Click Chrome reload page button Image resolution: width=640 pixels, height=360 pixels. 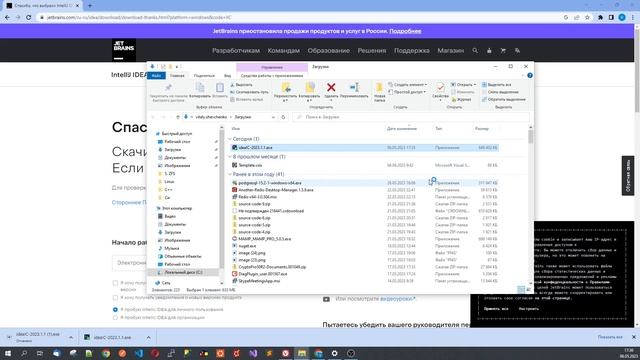click(x=29, y=18)
